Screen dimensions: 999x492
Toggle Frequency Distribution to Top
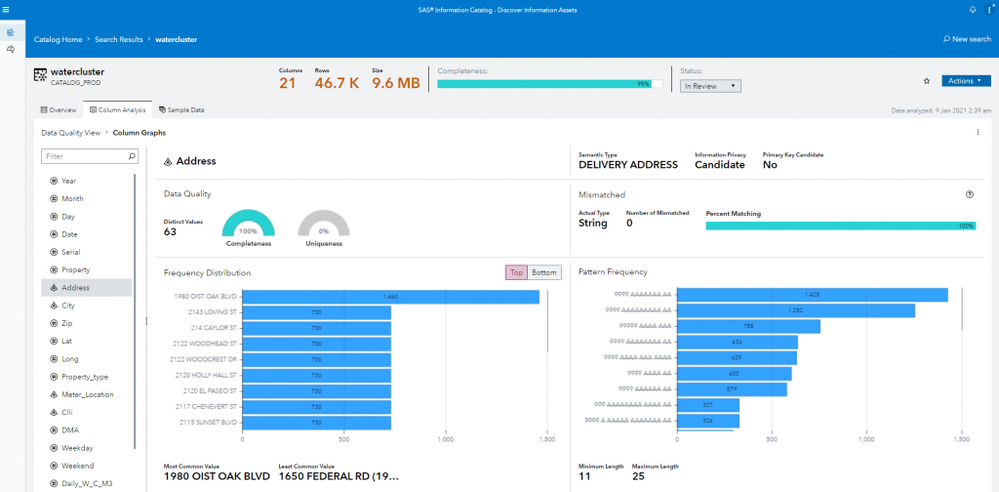pyautogui.click(x=516, y=272)
